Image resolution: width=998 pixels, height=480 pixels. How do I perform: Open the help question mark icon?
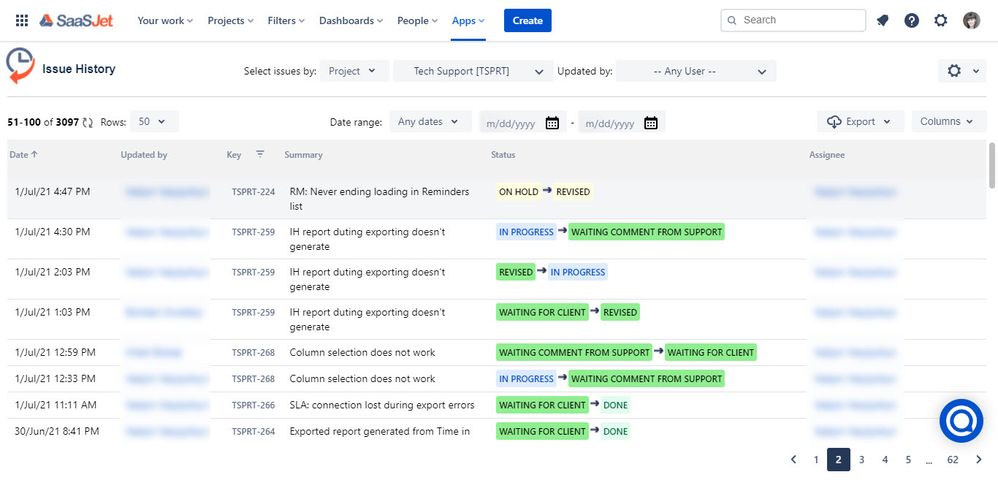pyautogui.click(x=911, y=20)
